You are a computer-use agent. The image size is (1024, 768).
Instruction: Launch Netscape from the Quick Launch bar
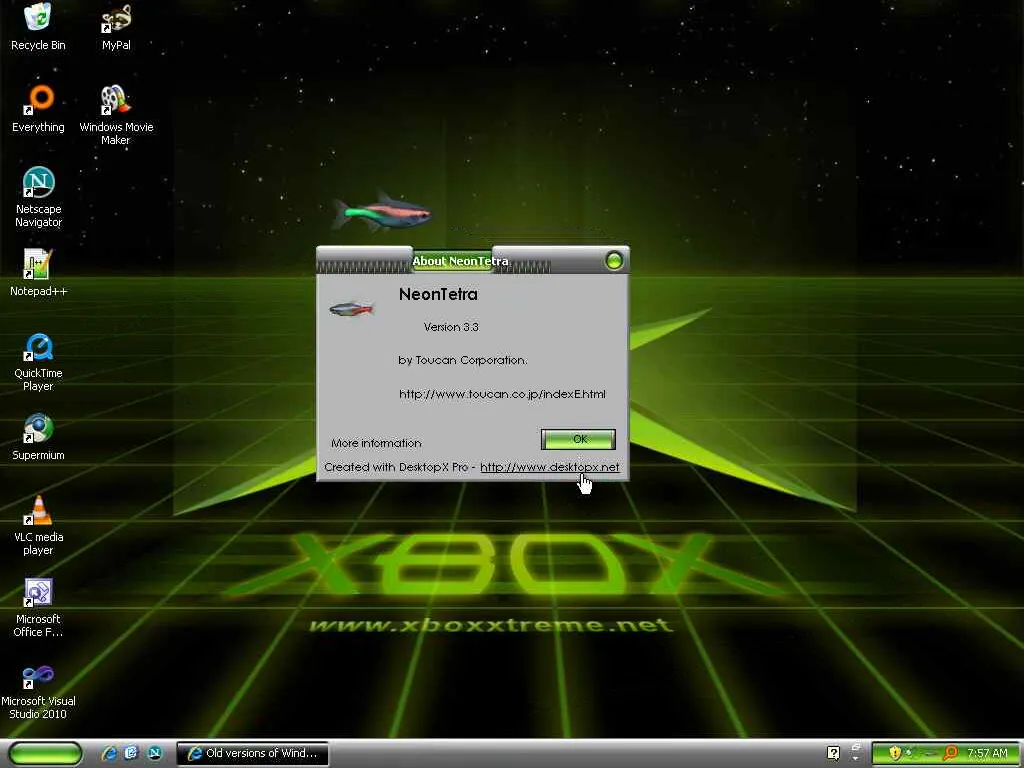point(155,753)
